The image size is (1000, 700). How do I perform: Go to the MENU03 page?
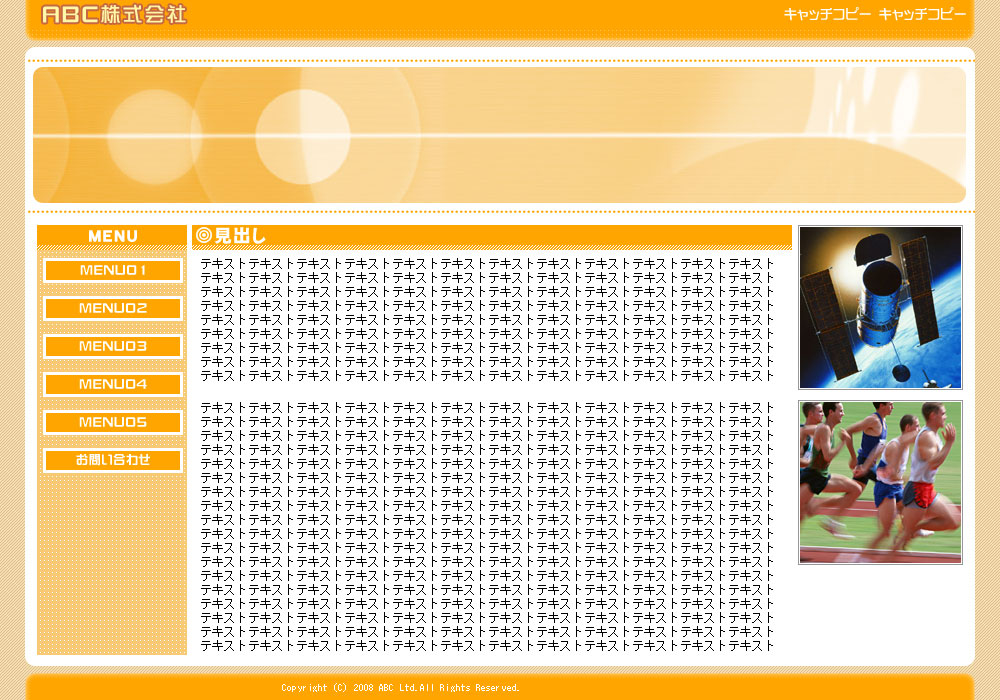tap(113, 346)
